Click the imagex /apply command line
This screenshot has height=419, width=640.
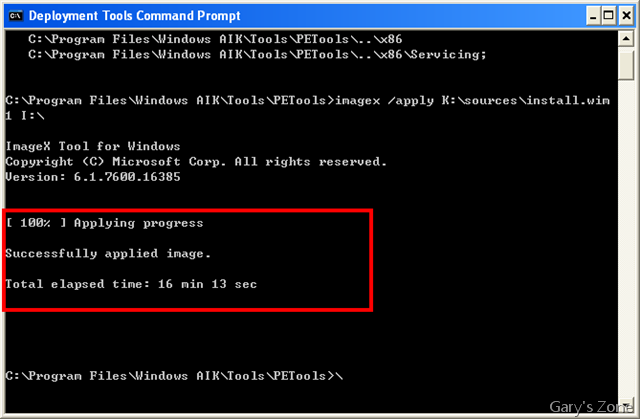coord(307,100)
